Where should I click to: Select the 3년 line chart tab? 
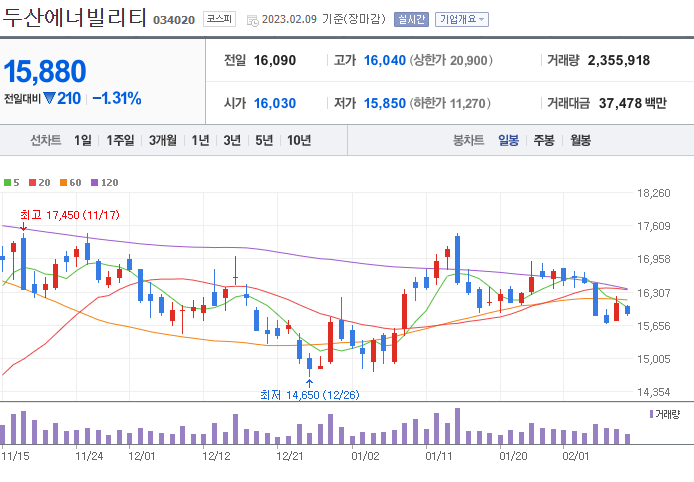coord(232,140)
